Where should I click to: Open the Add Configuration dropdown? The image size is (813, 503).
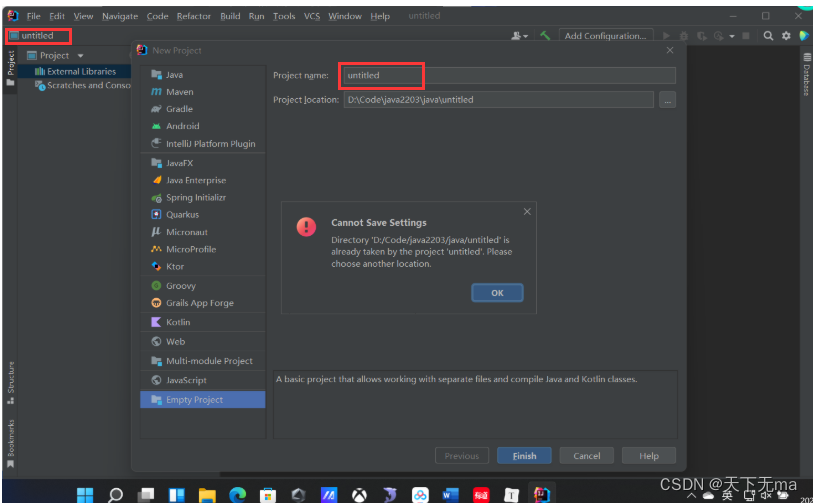605,36
